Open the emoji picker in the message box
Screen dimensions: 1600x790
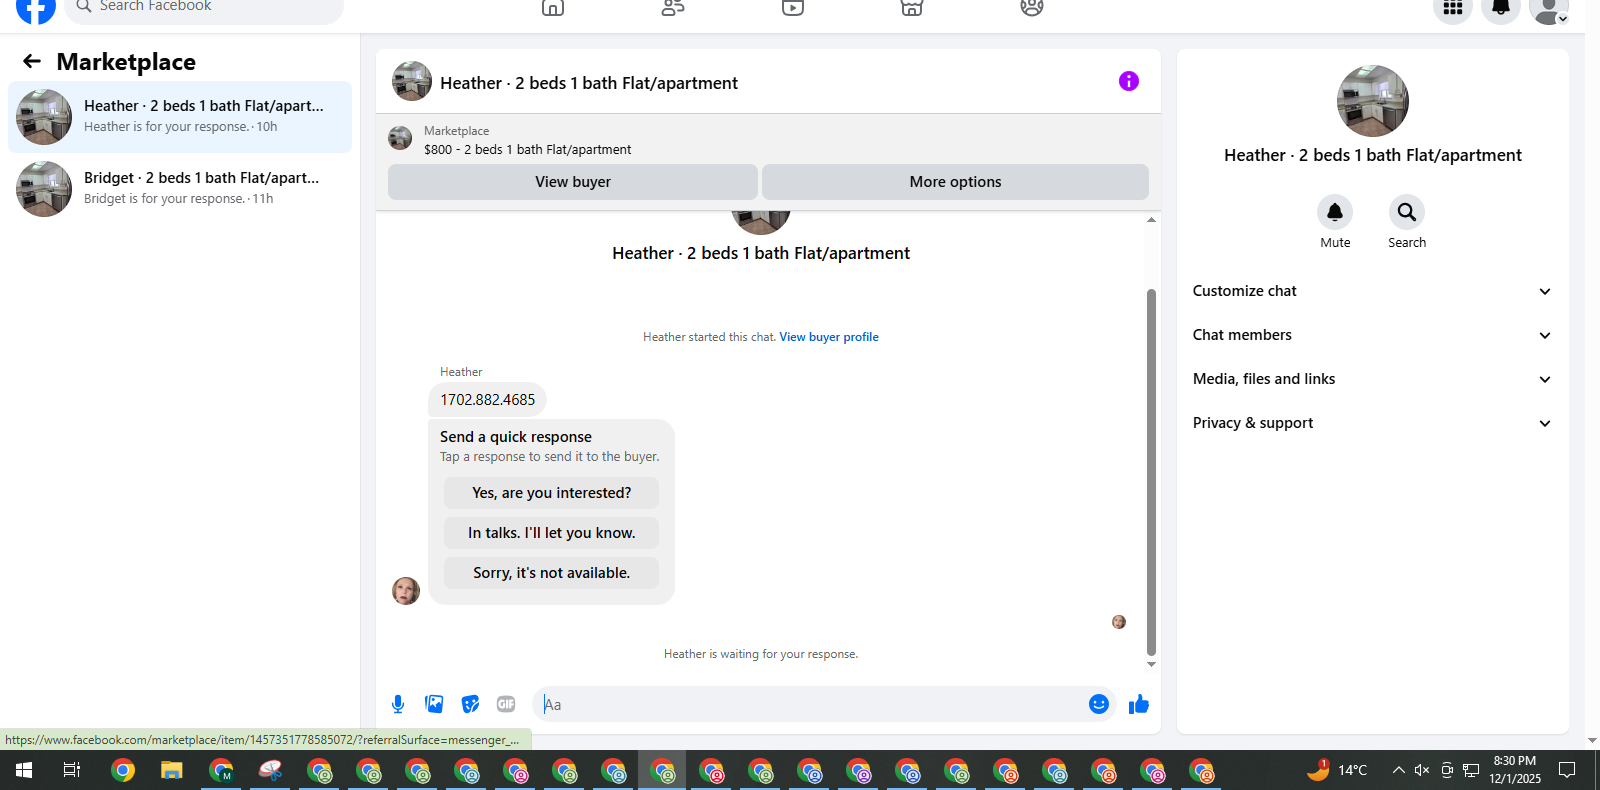1099,704
